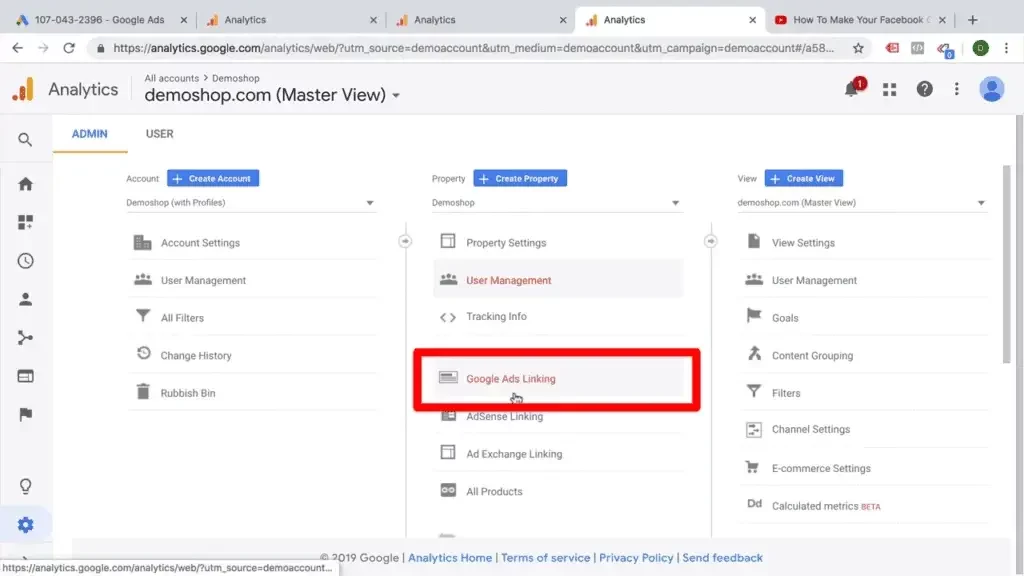Open the demoshop.com (Master View) header dropdown

click(272, 95)
